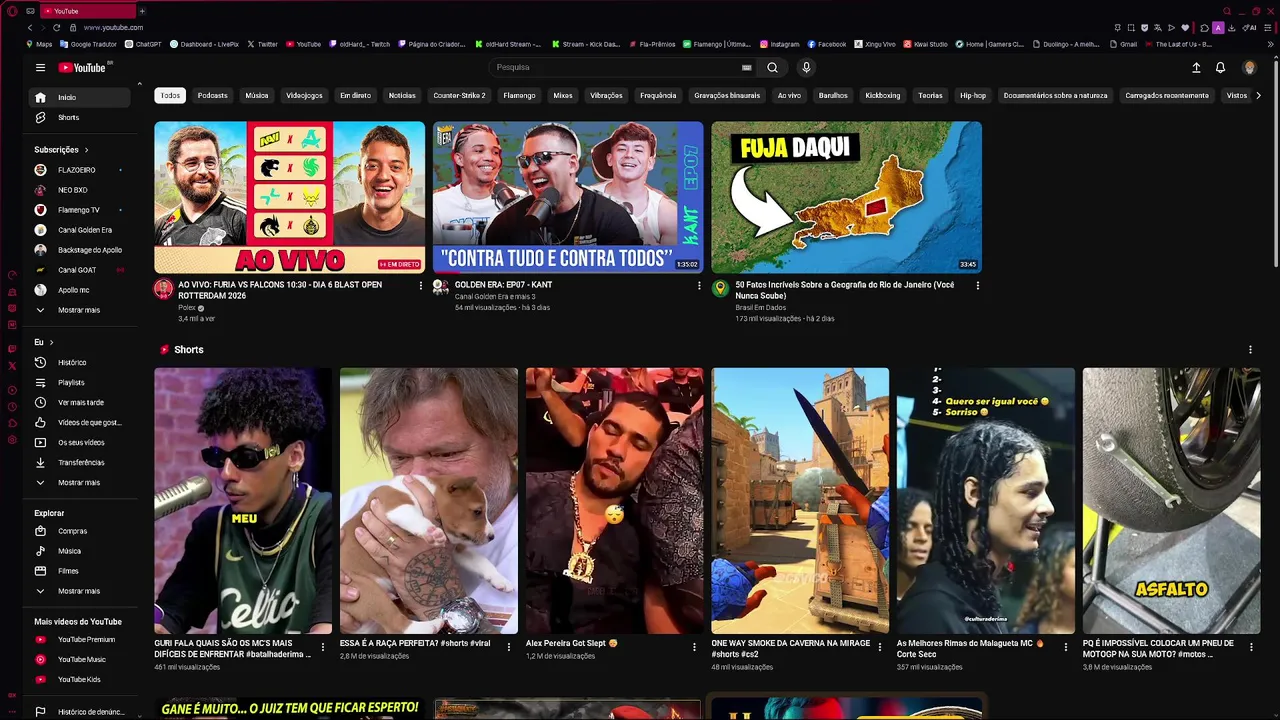
Task: Click the Opera downloads icon in toolbar
Action: click(1231, 27)
